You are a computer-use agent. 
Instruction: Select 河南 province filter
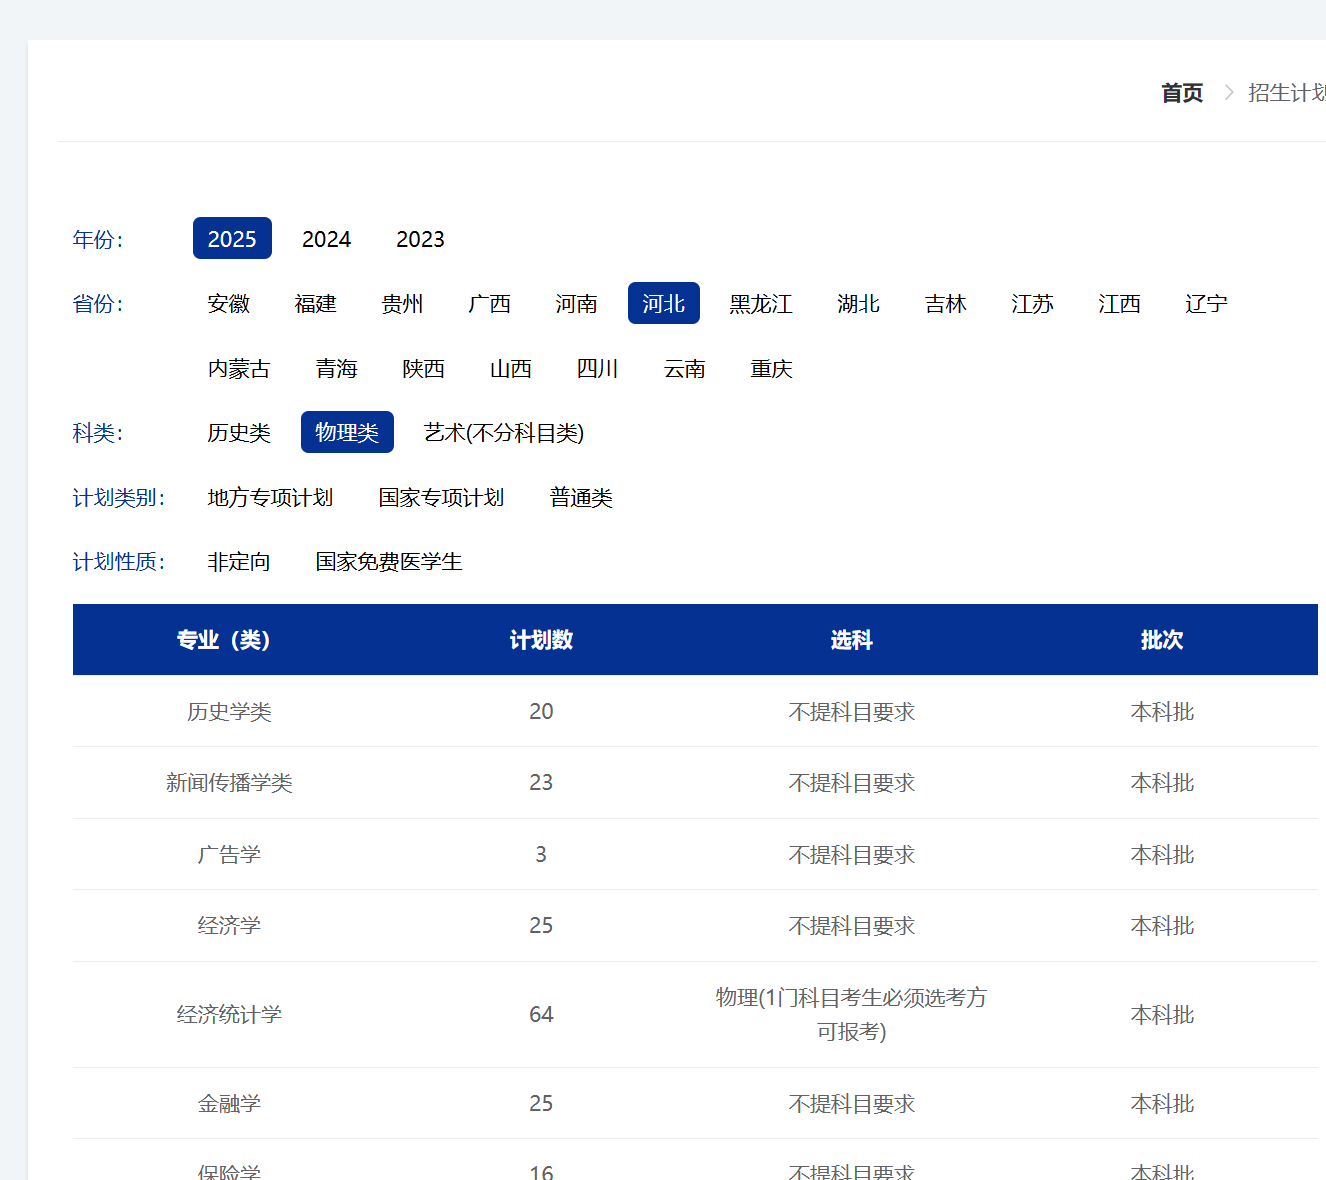pos(575,304)
